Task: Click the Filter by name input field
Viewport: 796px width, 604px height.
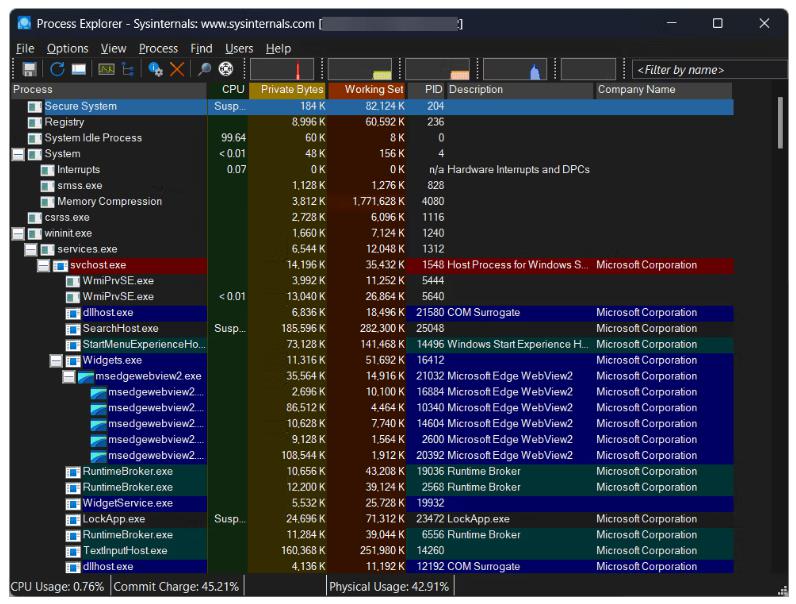Action: click(x=707, y=70)
